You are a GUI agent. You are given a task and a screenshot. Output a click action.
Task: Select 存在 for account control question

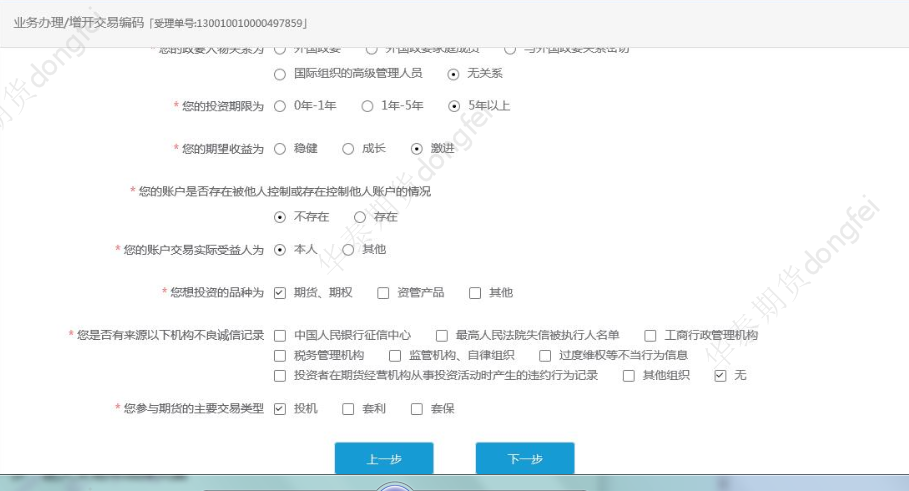point(360,216)
